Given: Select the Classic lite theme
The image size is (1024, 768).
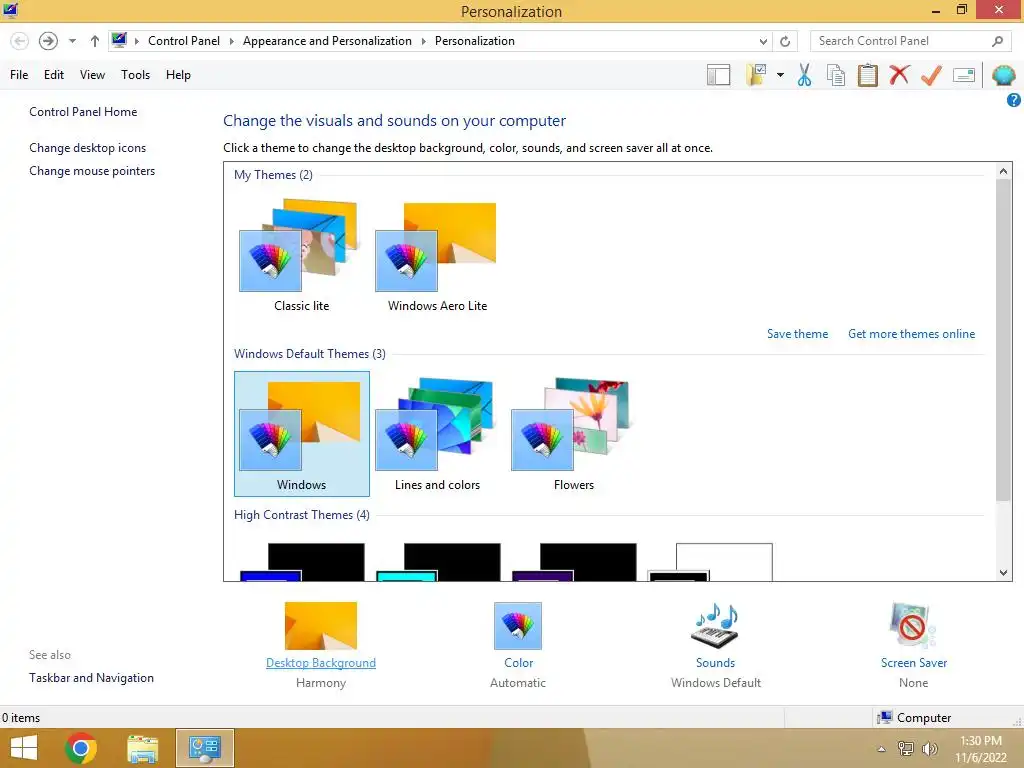Looking at the screenshot, I should coord(302,255).
